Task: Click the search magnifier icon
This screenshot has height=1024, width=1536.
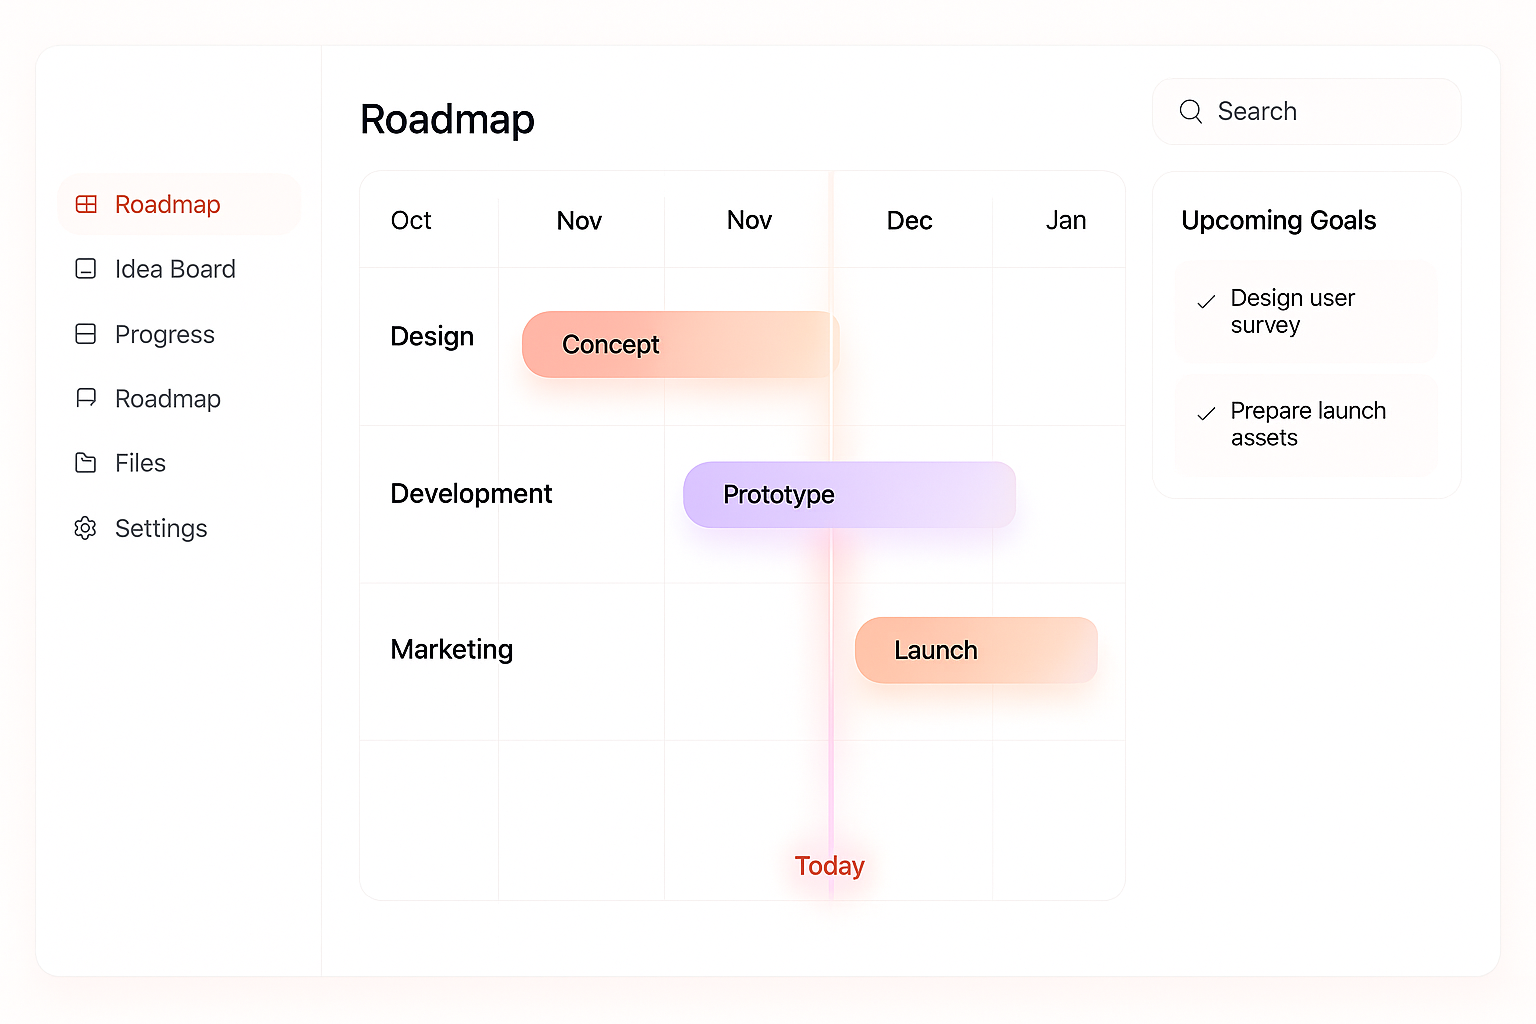Action: (x=1191, y=111)
